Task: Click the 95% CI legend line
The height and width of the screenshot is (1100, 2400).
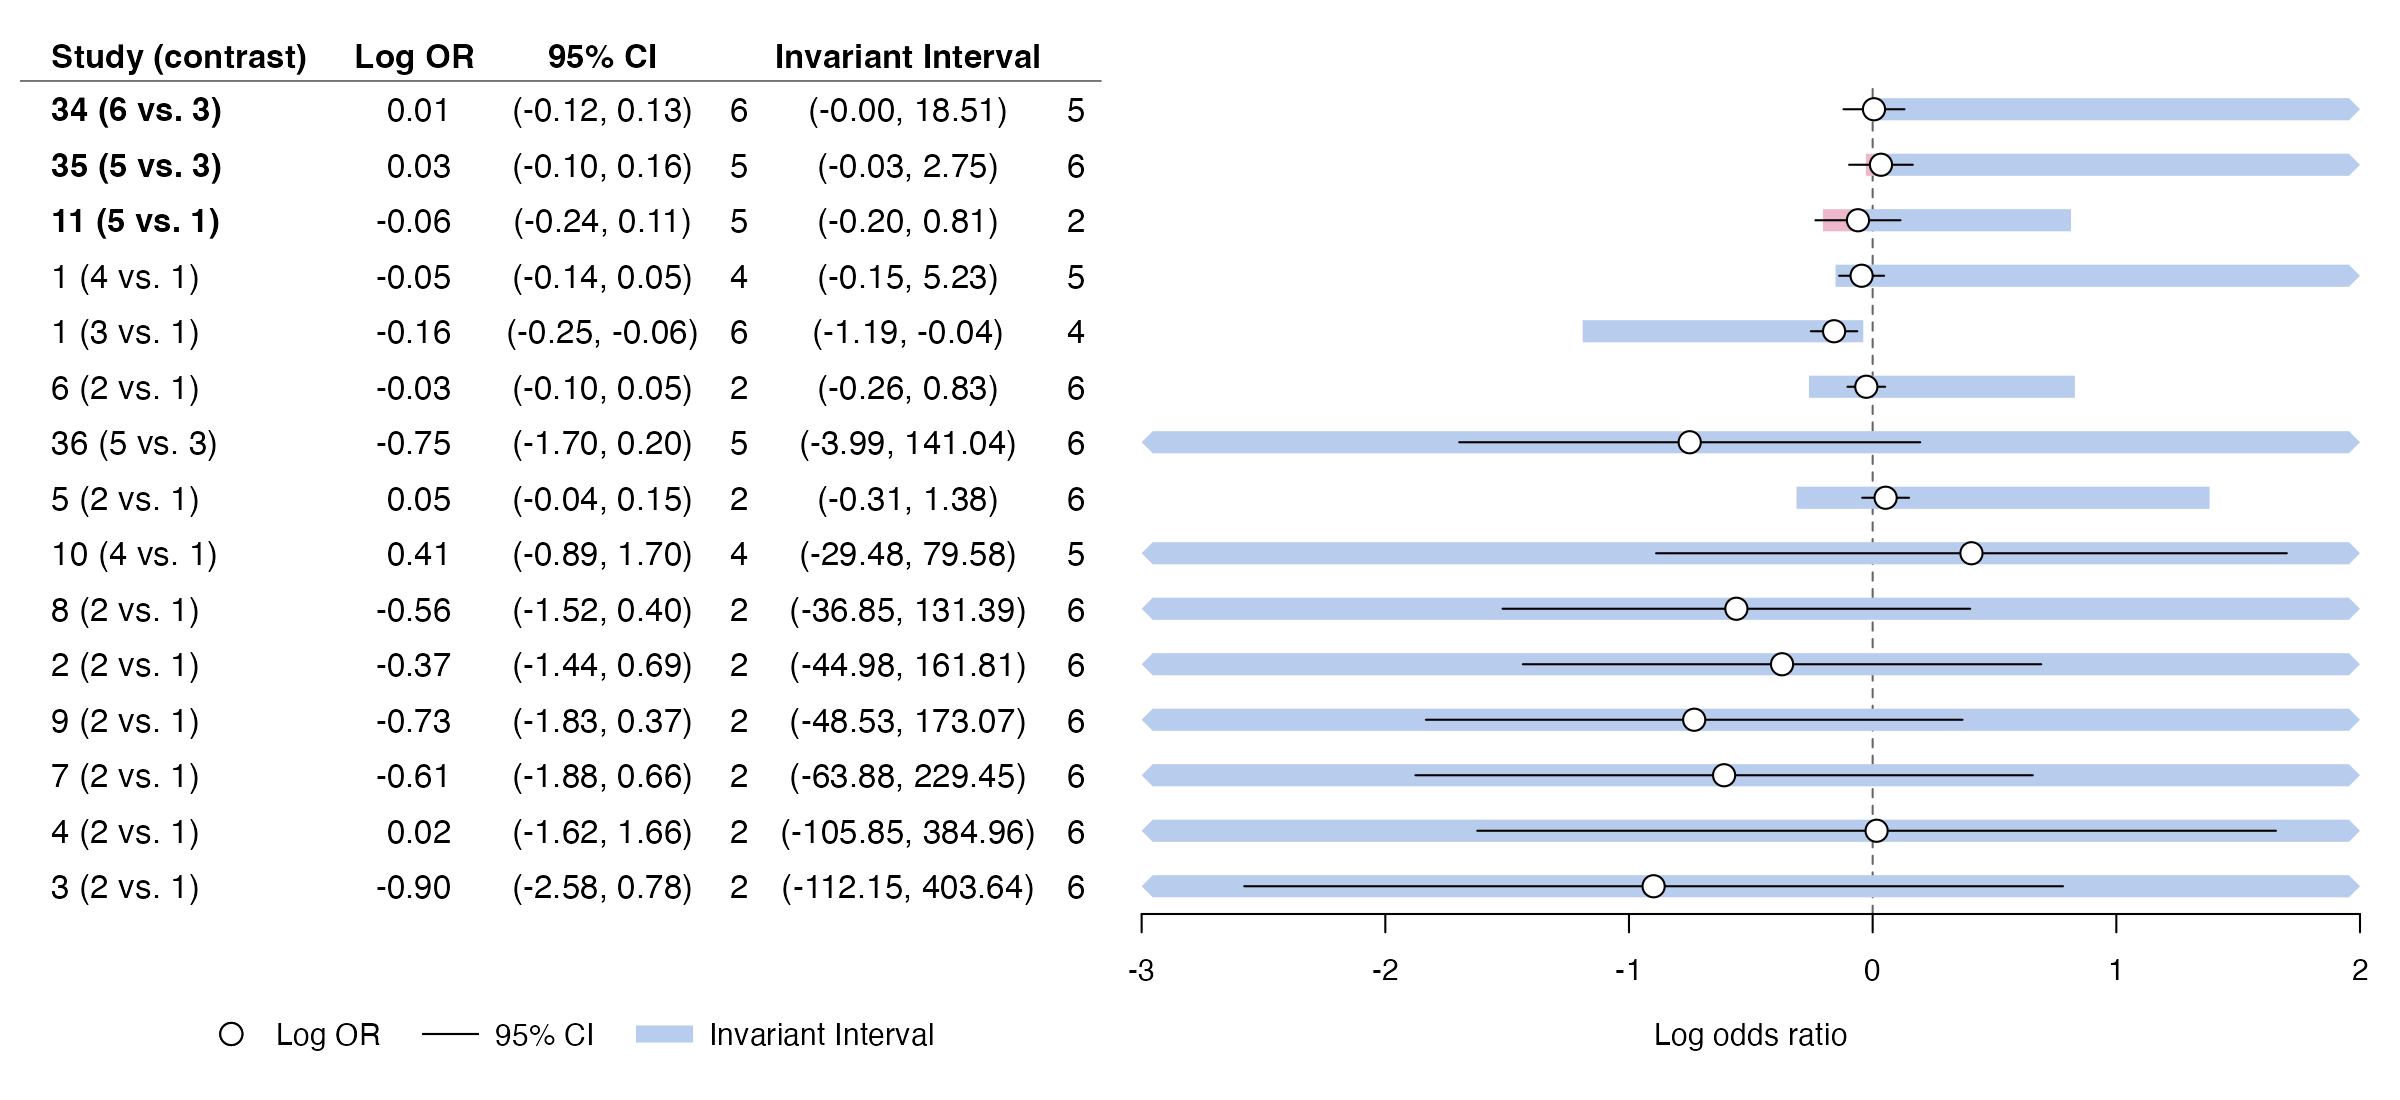Action: pyautogui.click(x=450, y=1034)
